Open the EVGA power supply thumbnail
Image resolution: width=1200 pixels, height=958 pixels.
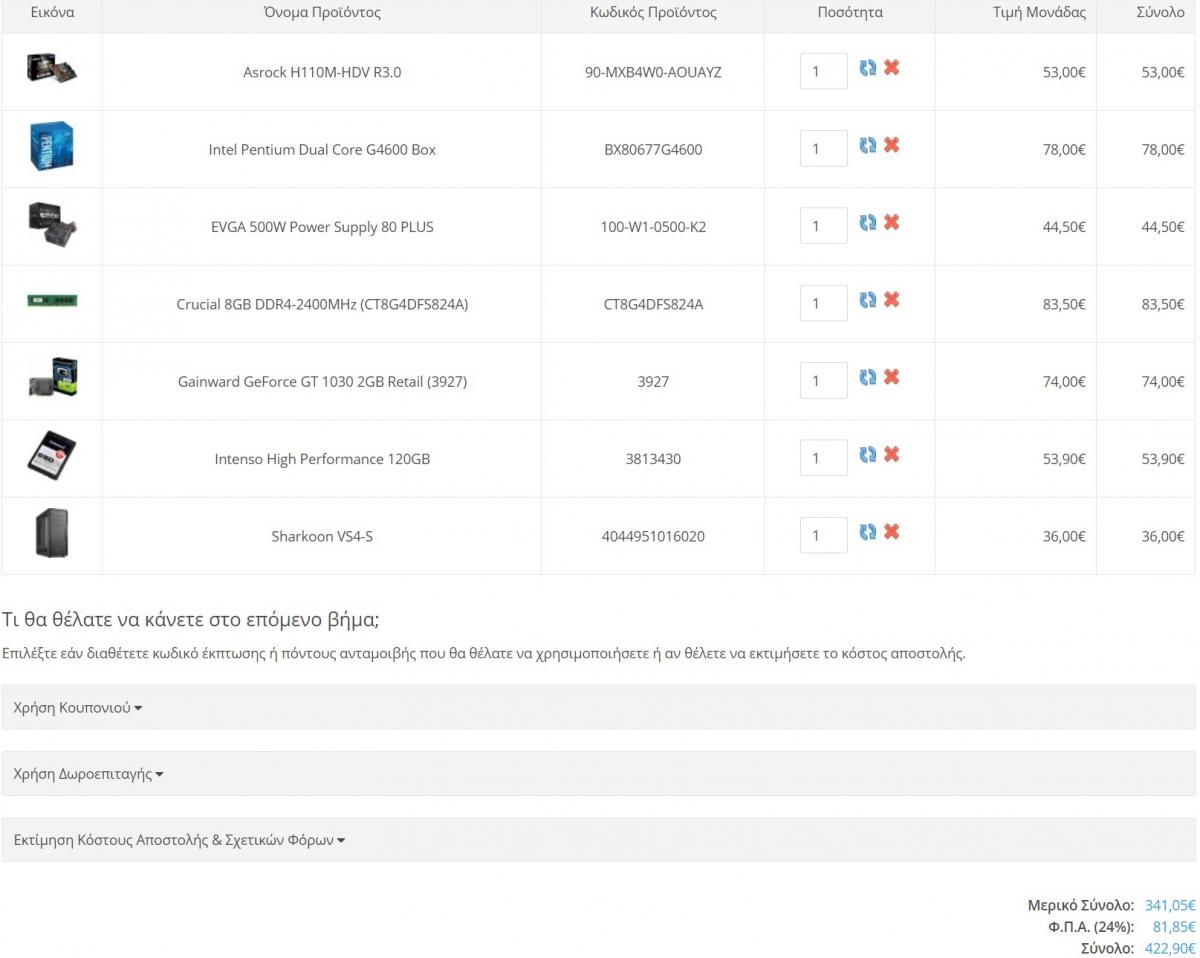52,223
